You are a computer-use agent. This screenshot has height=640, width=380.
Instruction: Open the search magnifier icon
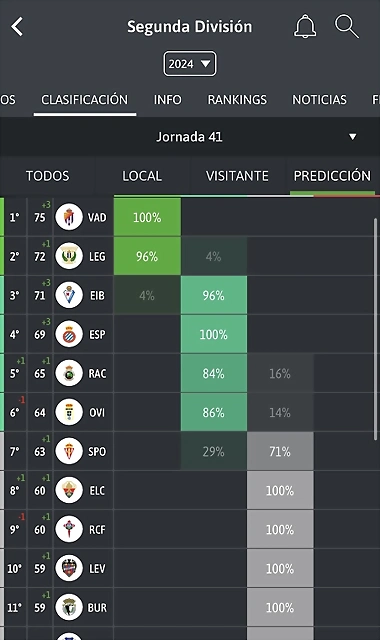pos(347,27)
